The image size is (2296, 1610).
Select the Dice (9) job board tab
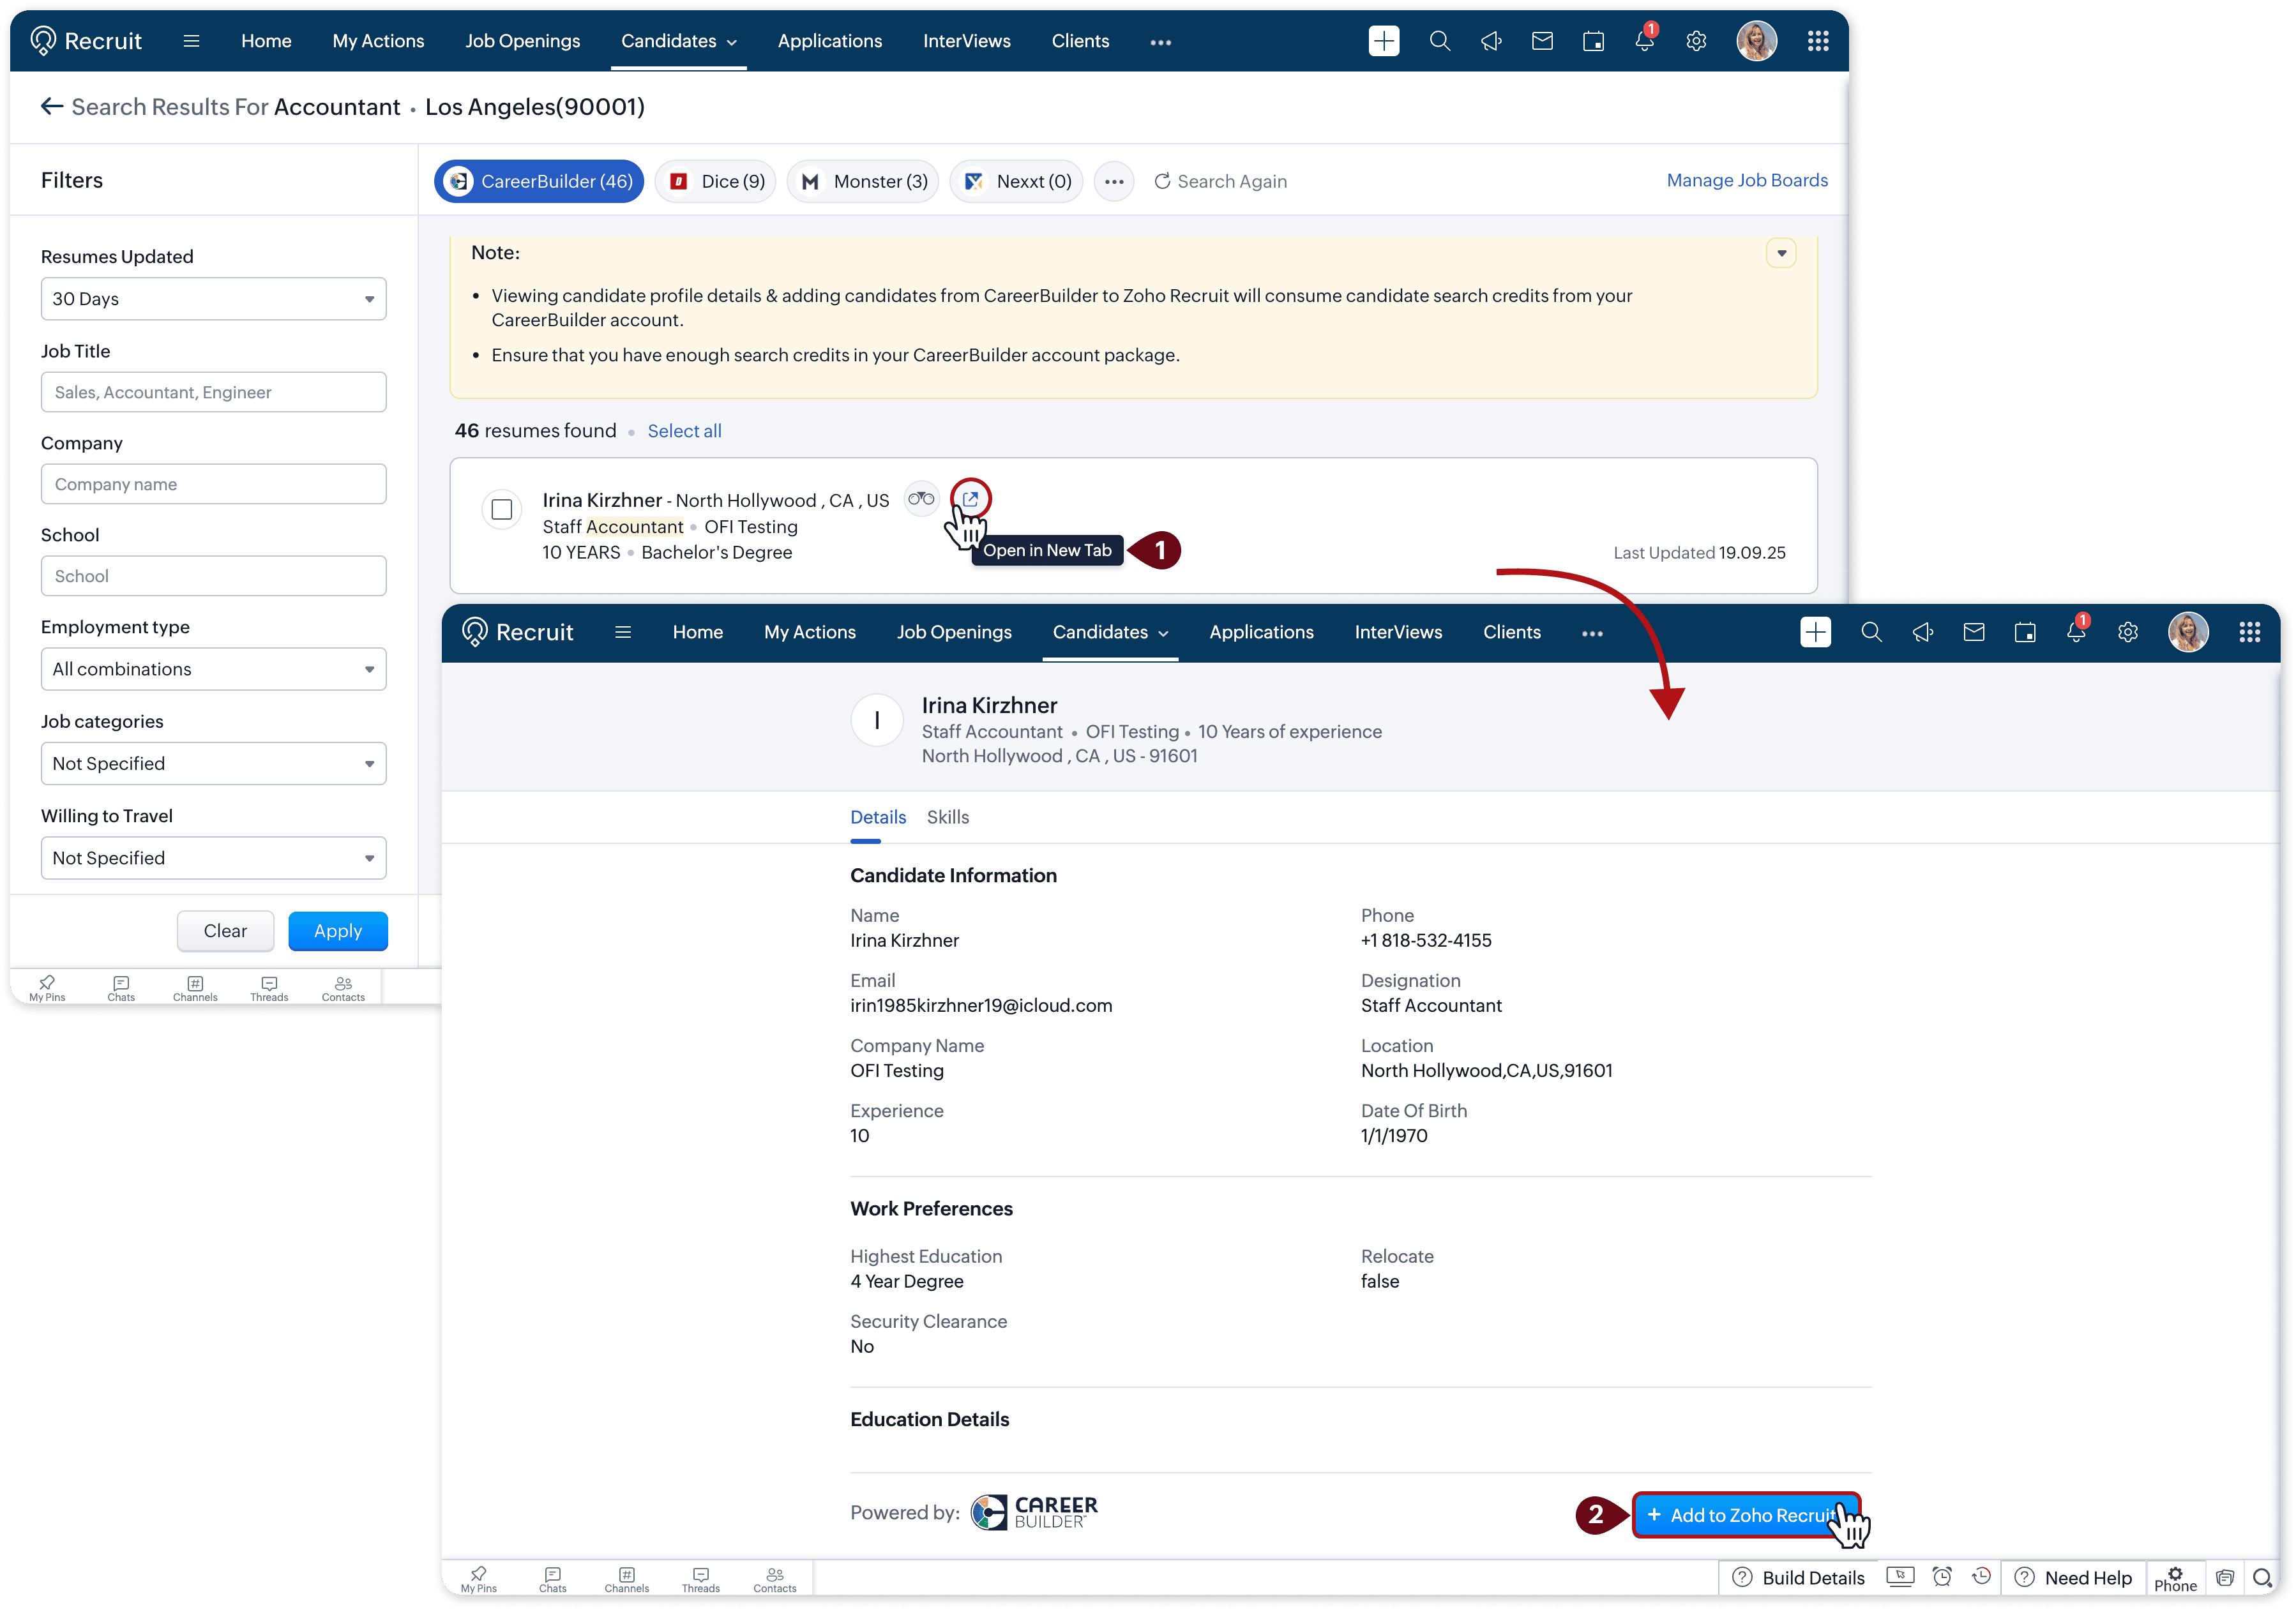coord(716,181)
